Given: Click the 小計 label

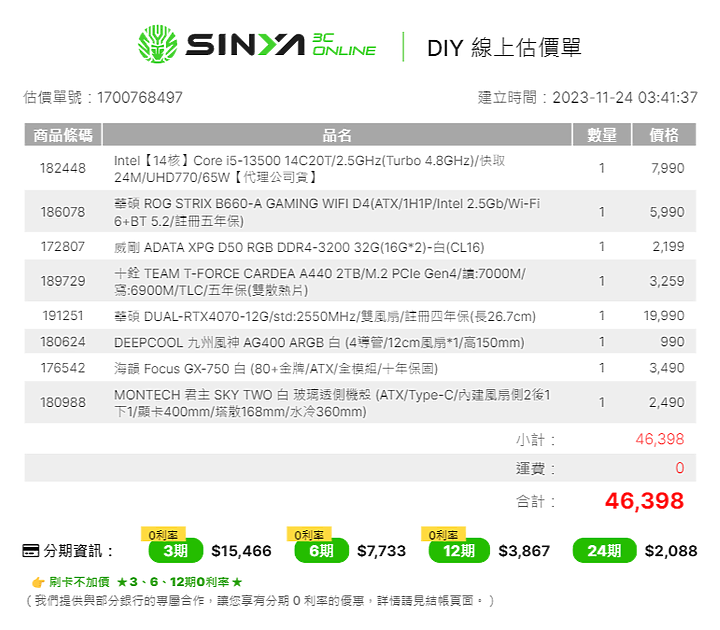Looking at the screenshot, I should click(535, 440).
